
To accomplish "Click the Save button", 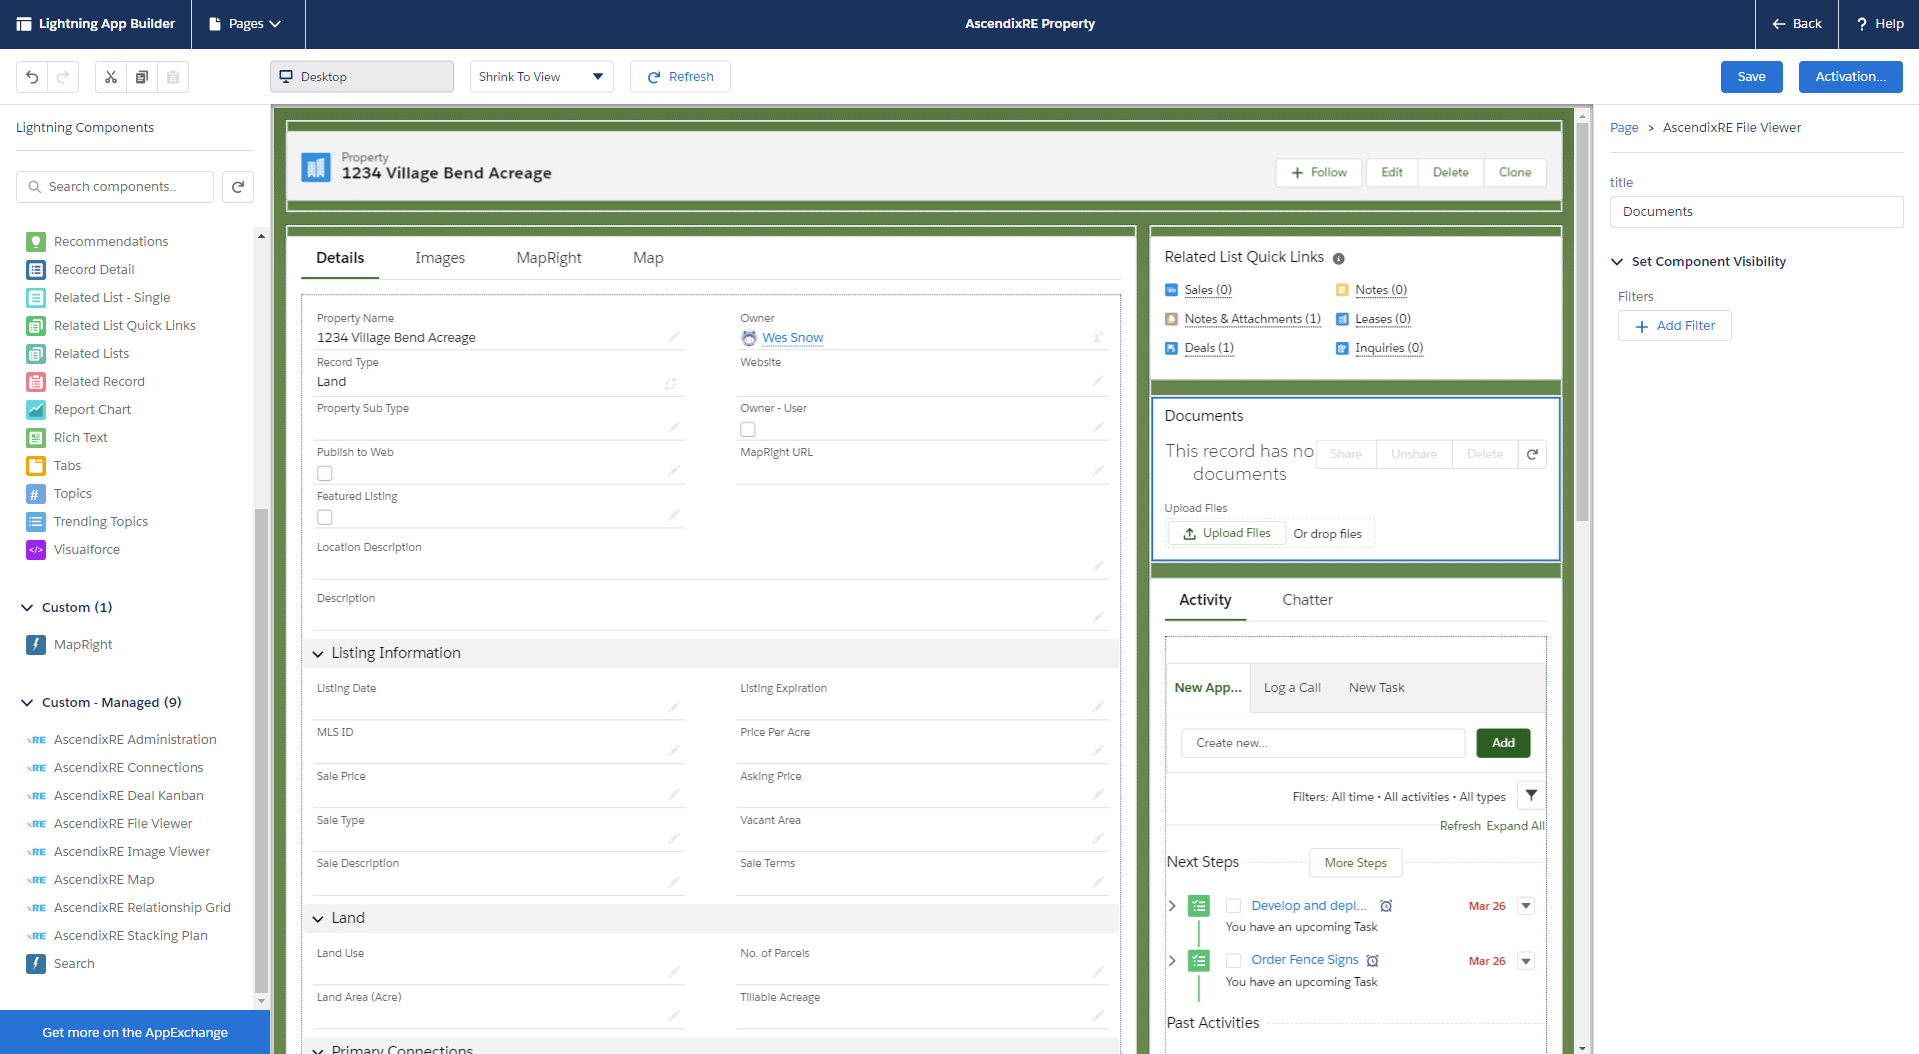I will (x=1751, y=77).
